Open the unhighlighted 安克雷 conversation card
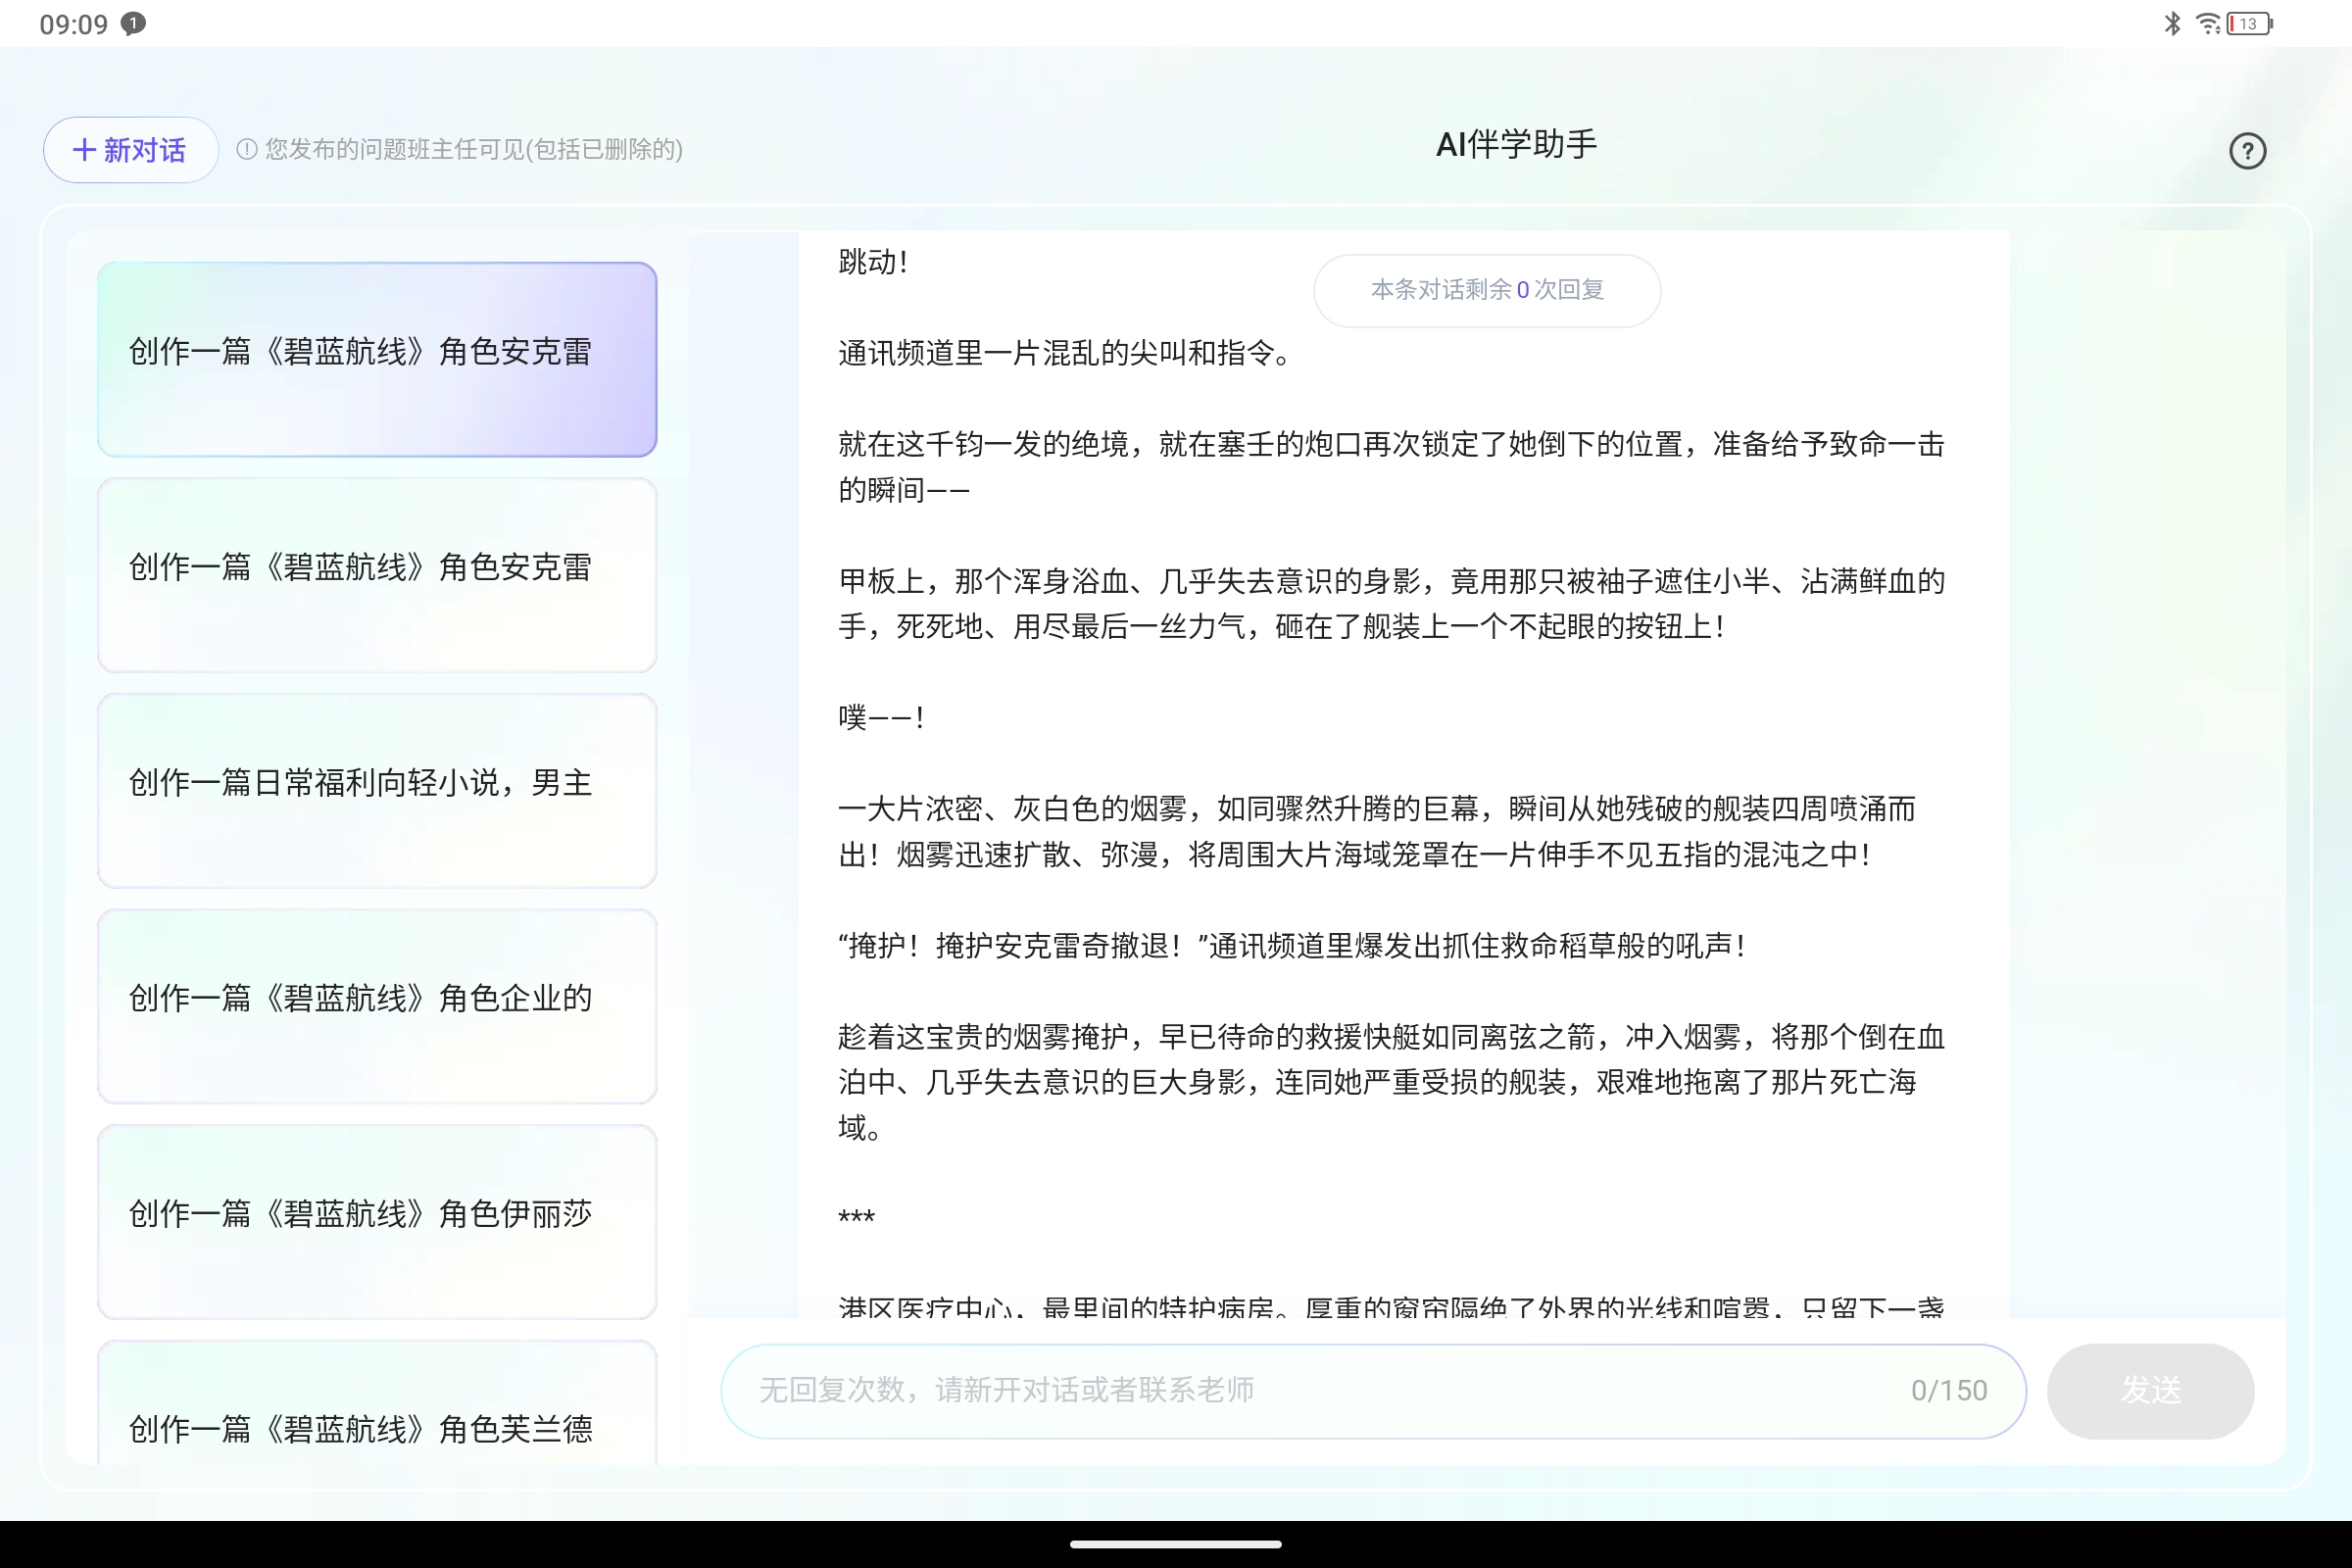 pyautogui.click(x=377, y=575)
